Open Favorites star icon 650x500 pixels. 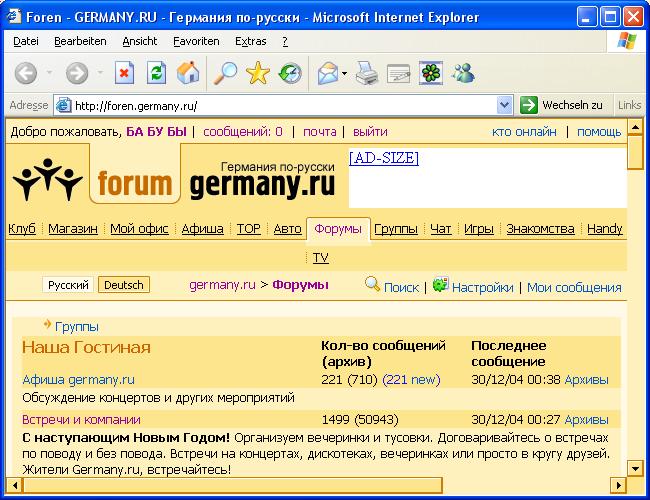click(x=257, y=73)
